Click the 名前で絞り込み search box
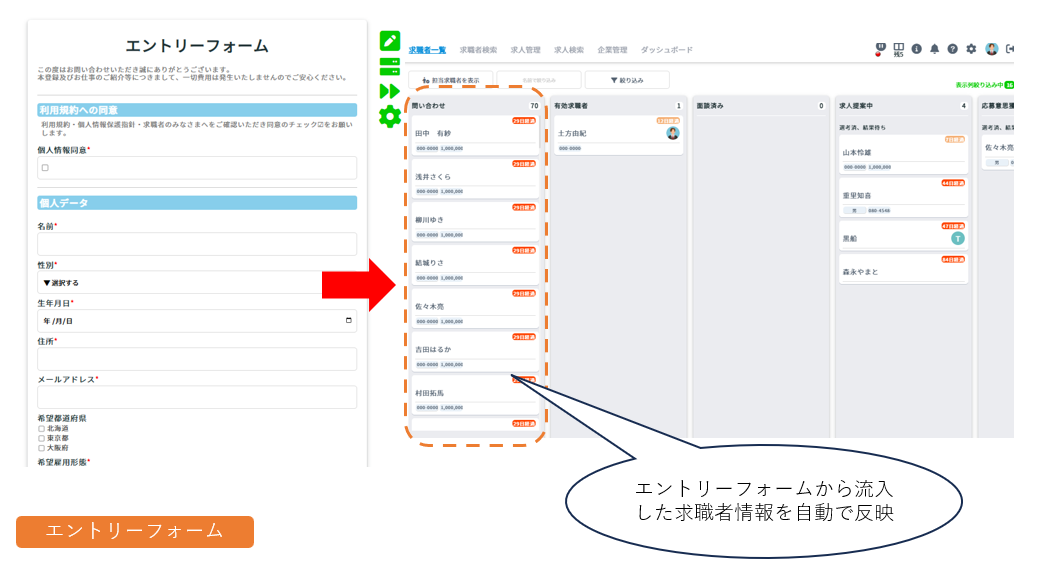 click(539, 80)
